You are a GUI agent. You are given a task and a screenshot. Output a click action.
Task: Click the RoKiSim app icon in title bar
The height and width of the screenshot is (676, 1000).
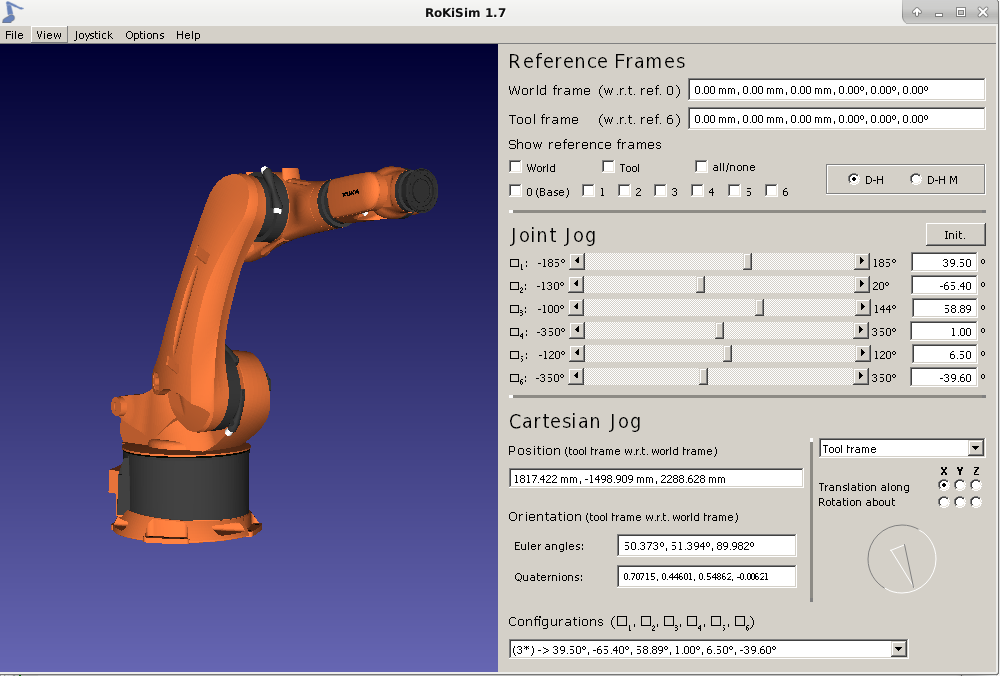tap(12, 11)
